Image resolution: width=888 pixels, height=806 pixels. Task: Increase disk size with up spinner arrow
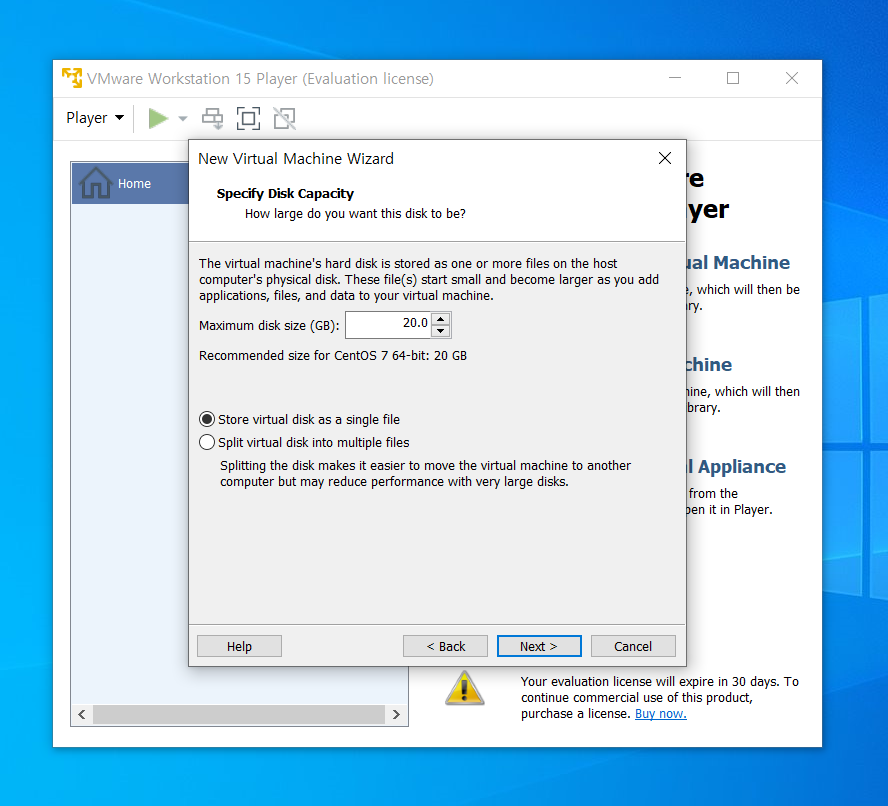pos(441,318)
